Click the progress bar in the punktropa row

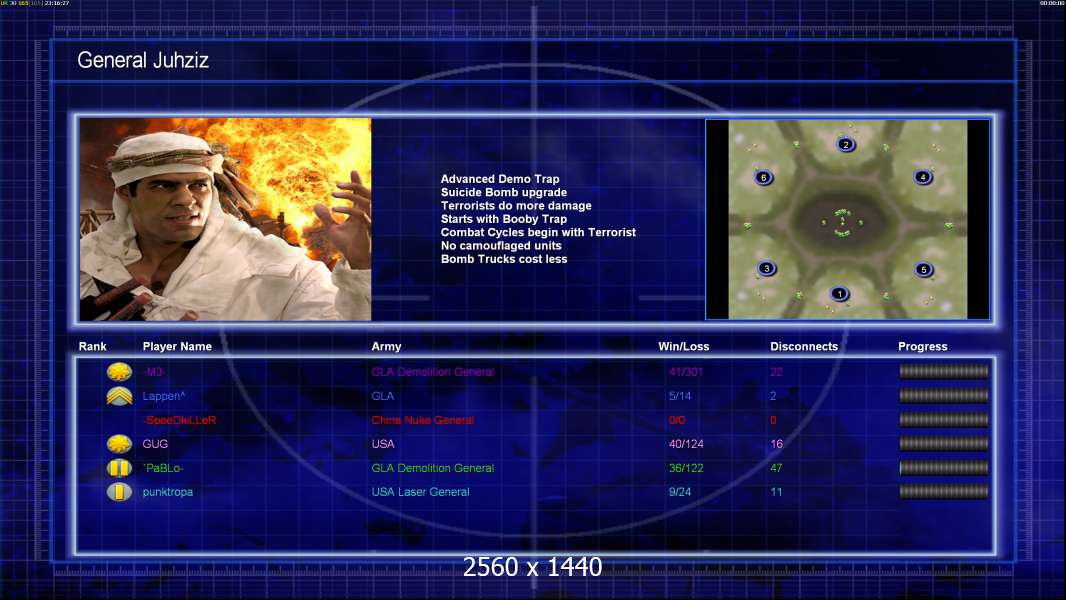point(944,492)
